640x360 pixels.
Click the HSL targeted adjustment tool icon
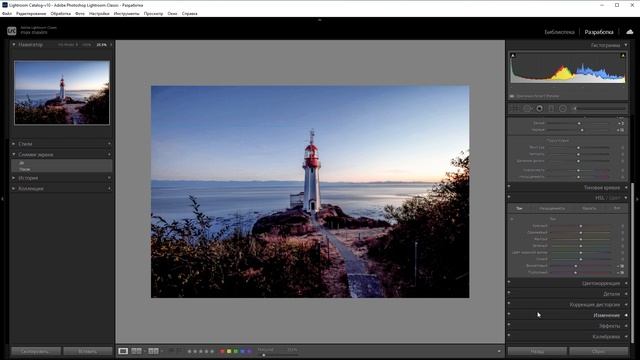pyautogui.click(x=512, y=219)
